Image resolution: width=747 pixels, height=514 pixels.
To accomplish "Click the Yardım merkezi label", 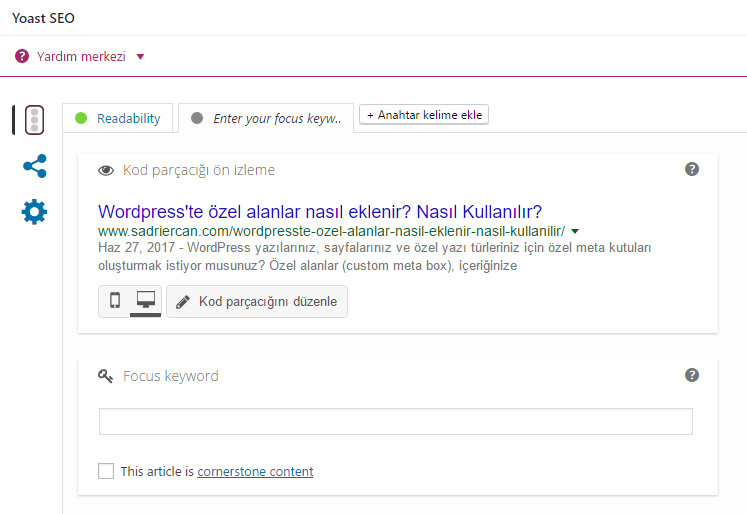I will pyautogui.click(x=81, y=56).
